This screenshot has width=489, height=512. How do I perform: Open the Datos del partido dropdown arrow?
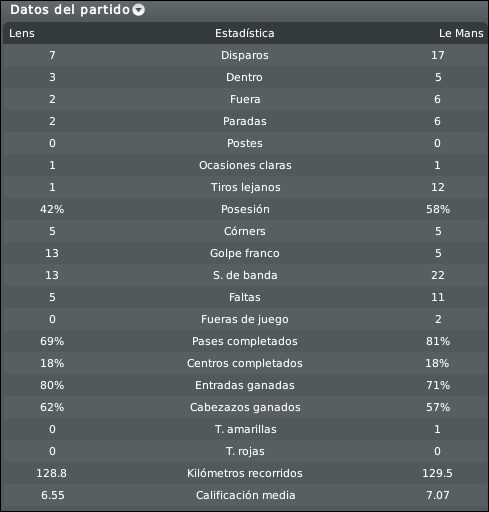(x=138, y=10)
